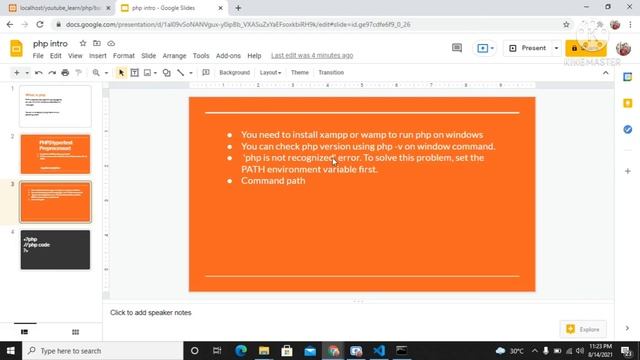Image resolution: width=640 pixels, height=360 pixels.
Task: Choose the select cursor tool
Action: [x=121, y=73]
